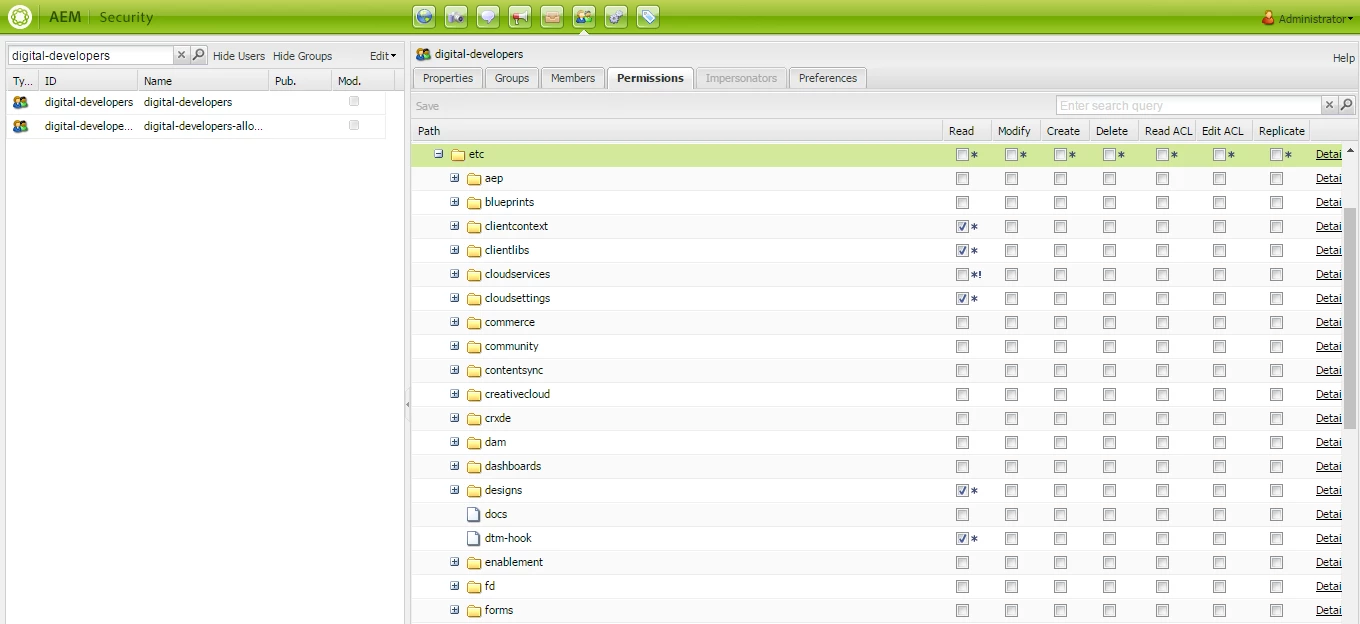
Task: Click the Hide Users button
Action: click(x=239, y=56)
